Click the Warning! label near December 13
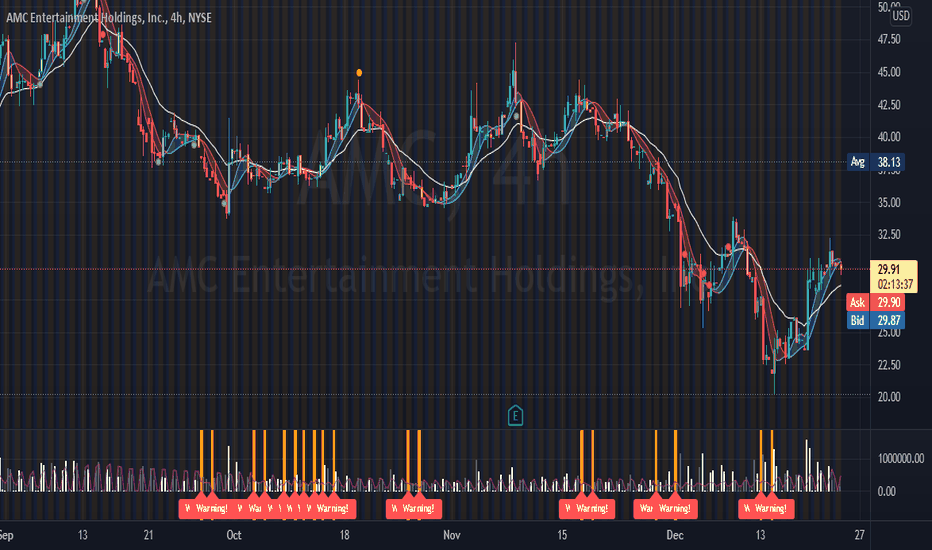Screen dimensions: 932x550 pyautogui.click(x=771, y=509)
